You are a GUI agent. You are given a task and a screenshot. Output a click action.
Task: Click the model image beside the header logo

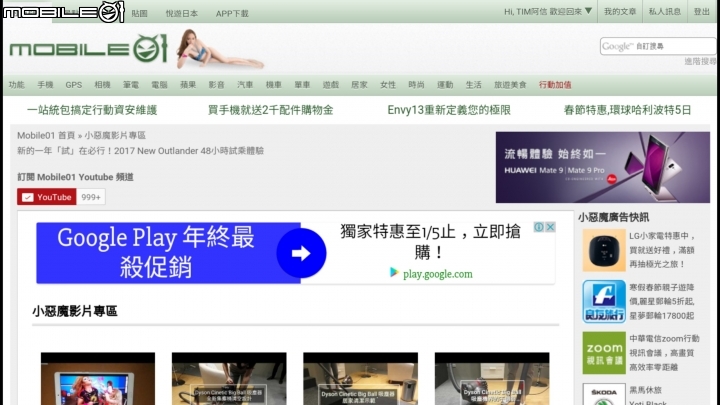pyautogui.click(x=219, y=49)
